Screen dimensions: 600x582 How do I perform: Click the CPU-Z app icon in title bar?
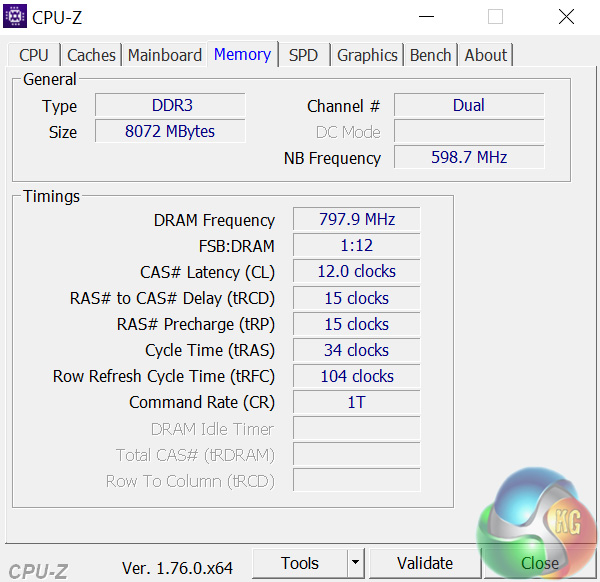(x=15, y=16)
